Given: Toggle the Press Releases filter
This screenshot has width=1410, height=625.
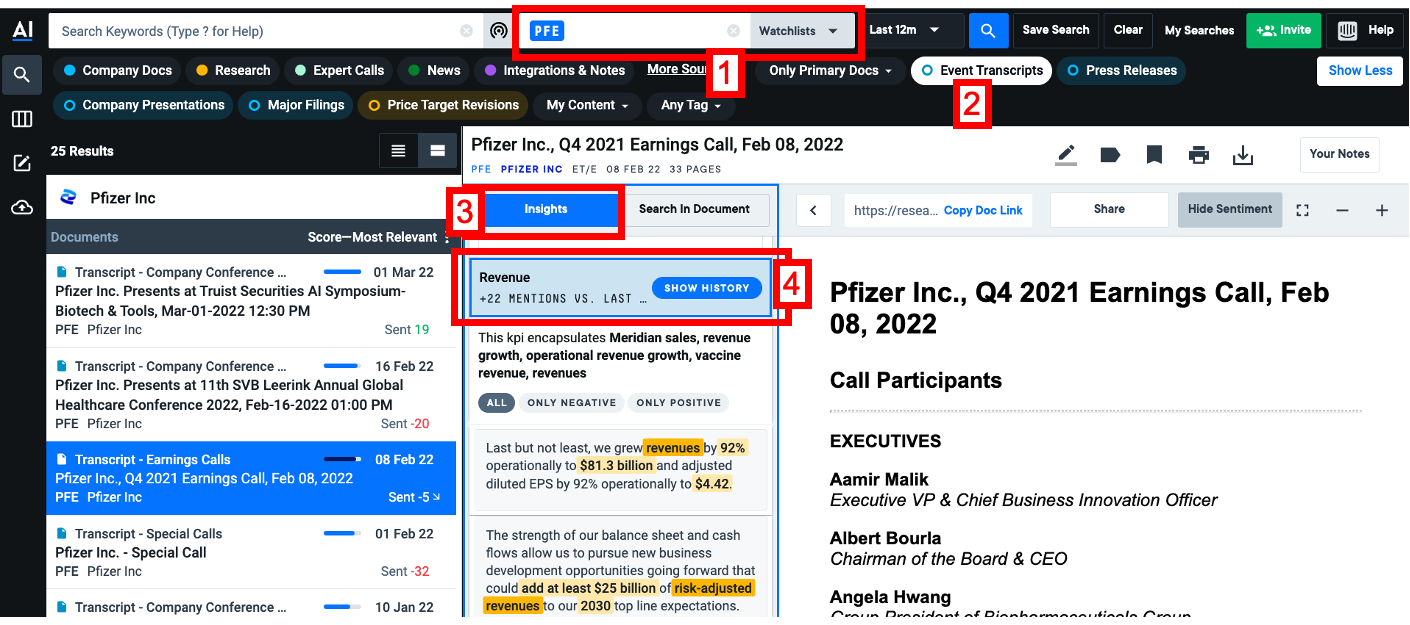Looking at the screenshot, I should (x=1121, y=71).
